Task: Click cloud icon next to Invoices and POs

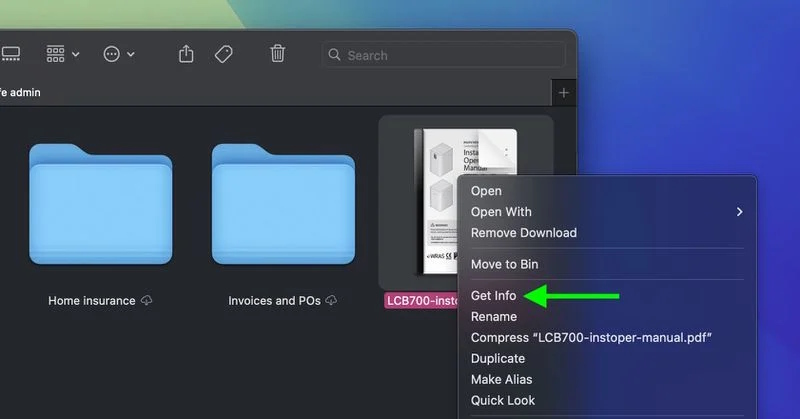Action: (x=329, y=300)
